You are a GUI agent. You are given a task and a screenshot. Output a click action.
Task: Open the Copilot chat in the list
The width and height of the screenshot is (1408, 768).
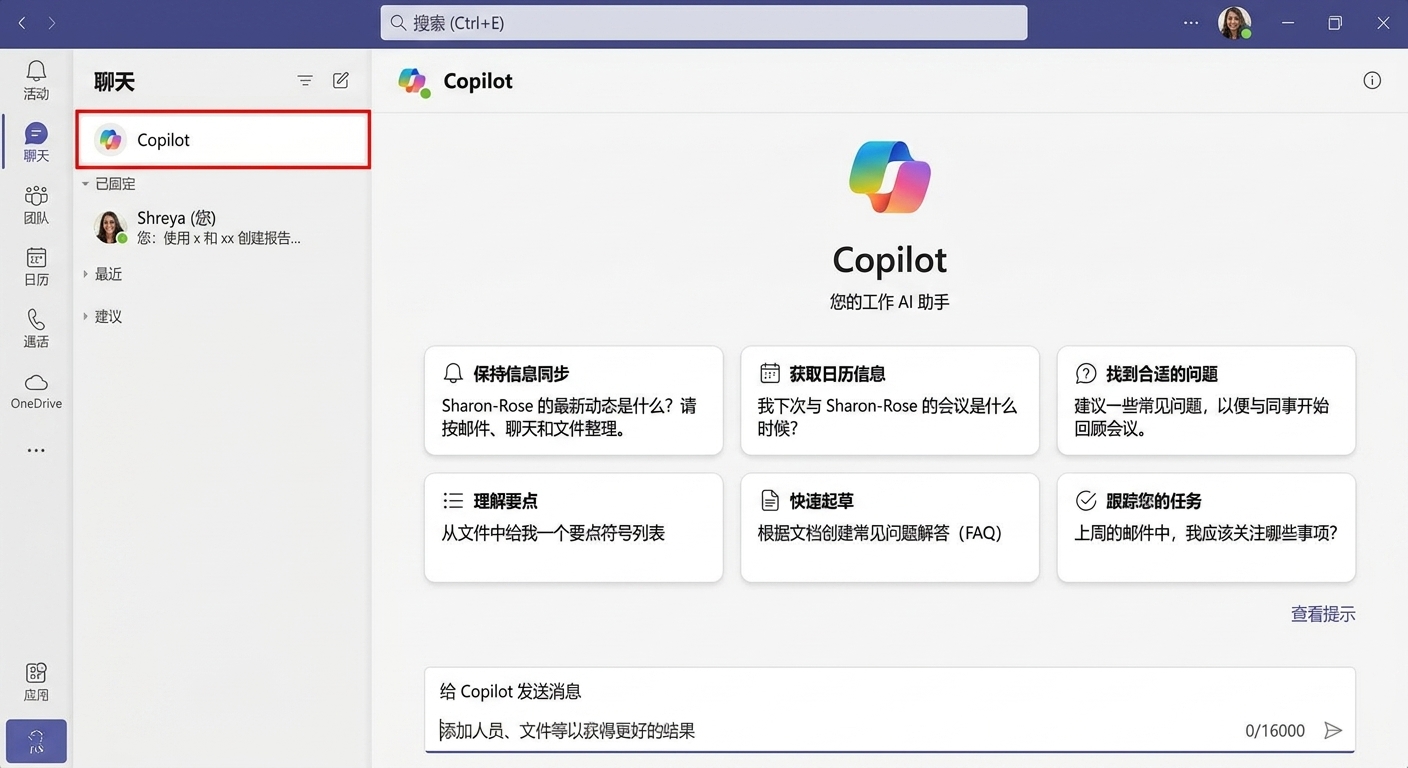click(223, 140)
